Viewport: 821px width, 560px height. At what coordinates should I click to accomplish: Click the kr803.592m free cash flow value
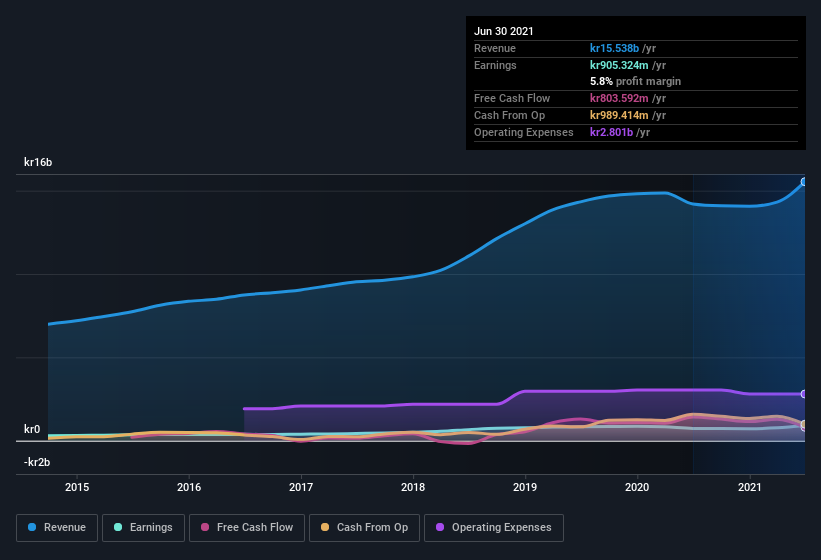[619, 98]
